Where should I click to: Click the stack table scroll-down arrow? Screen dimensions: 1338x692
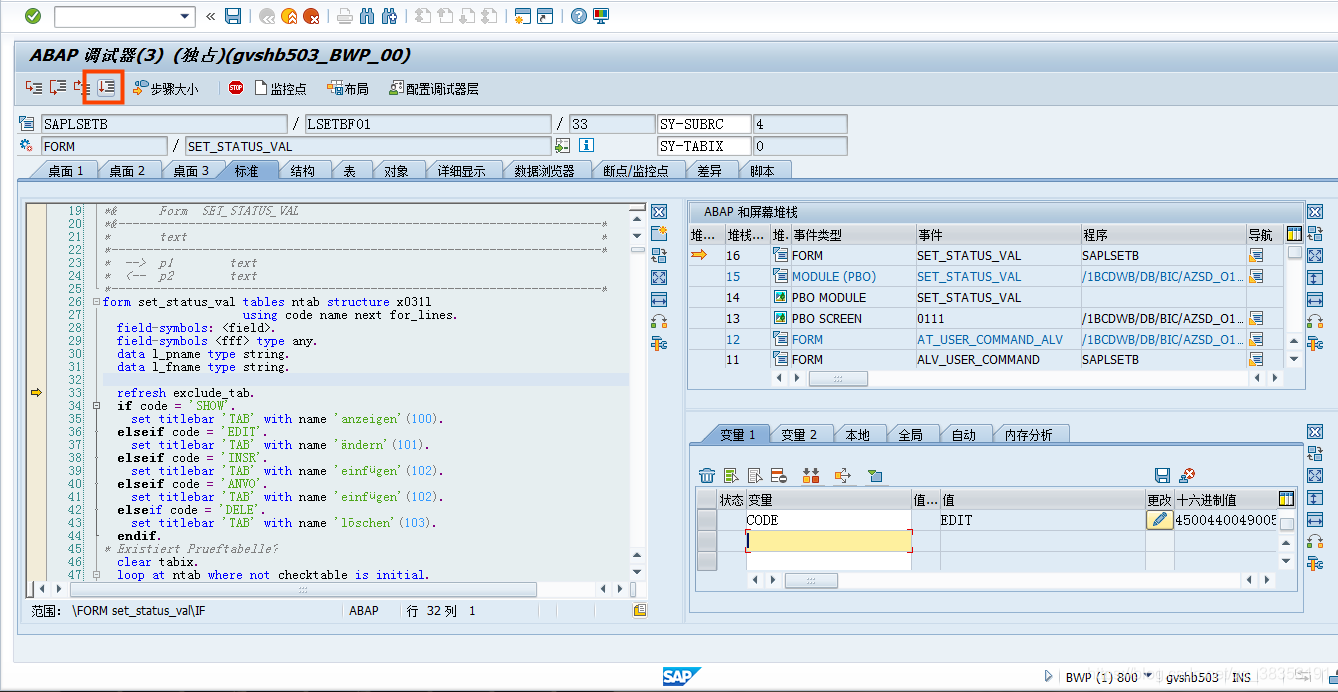[1295, 359]
